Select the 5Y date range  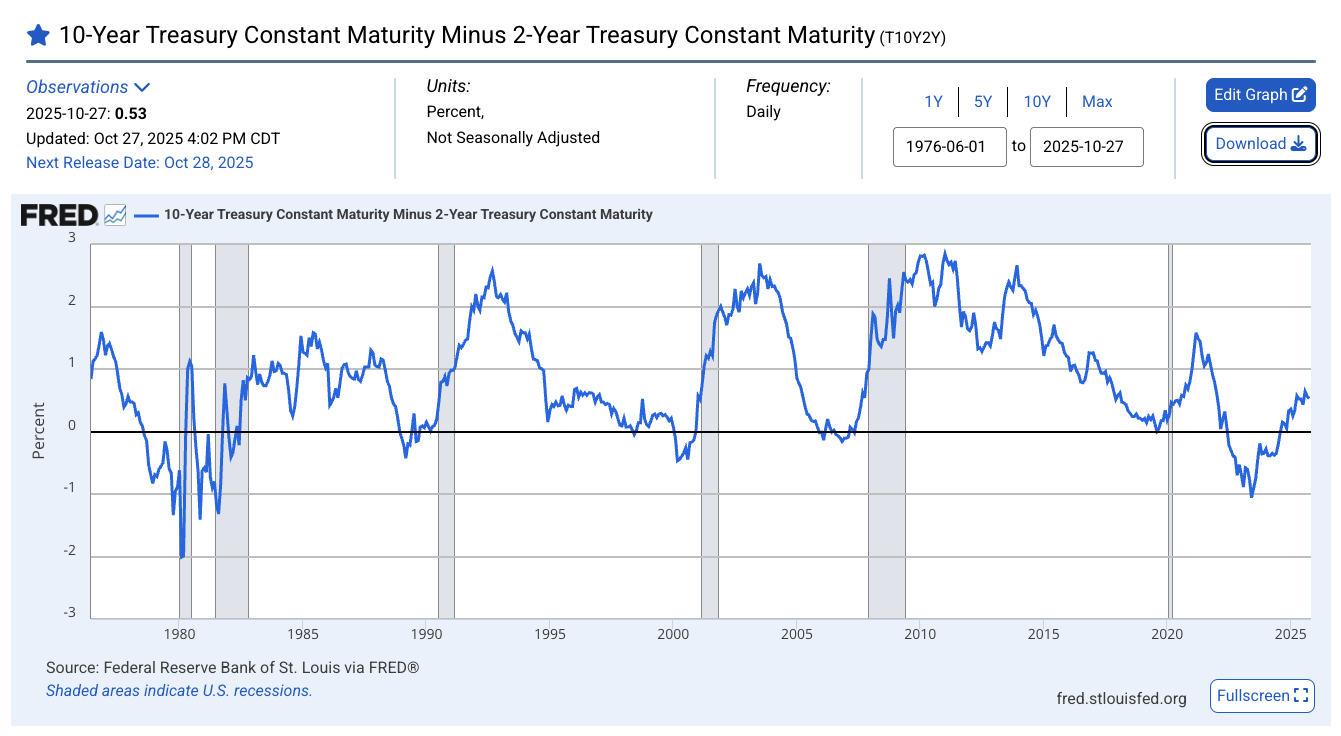point(983,101)
